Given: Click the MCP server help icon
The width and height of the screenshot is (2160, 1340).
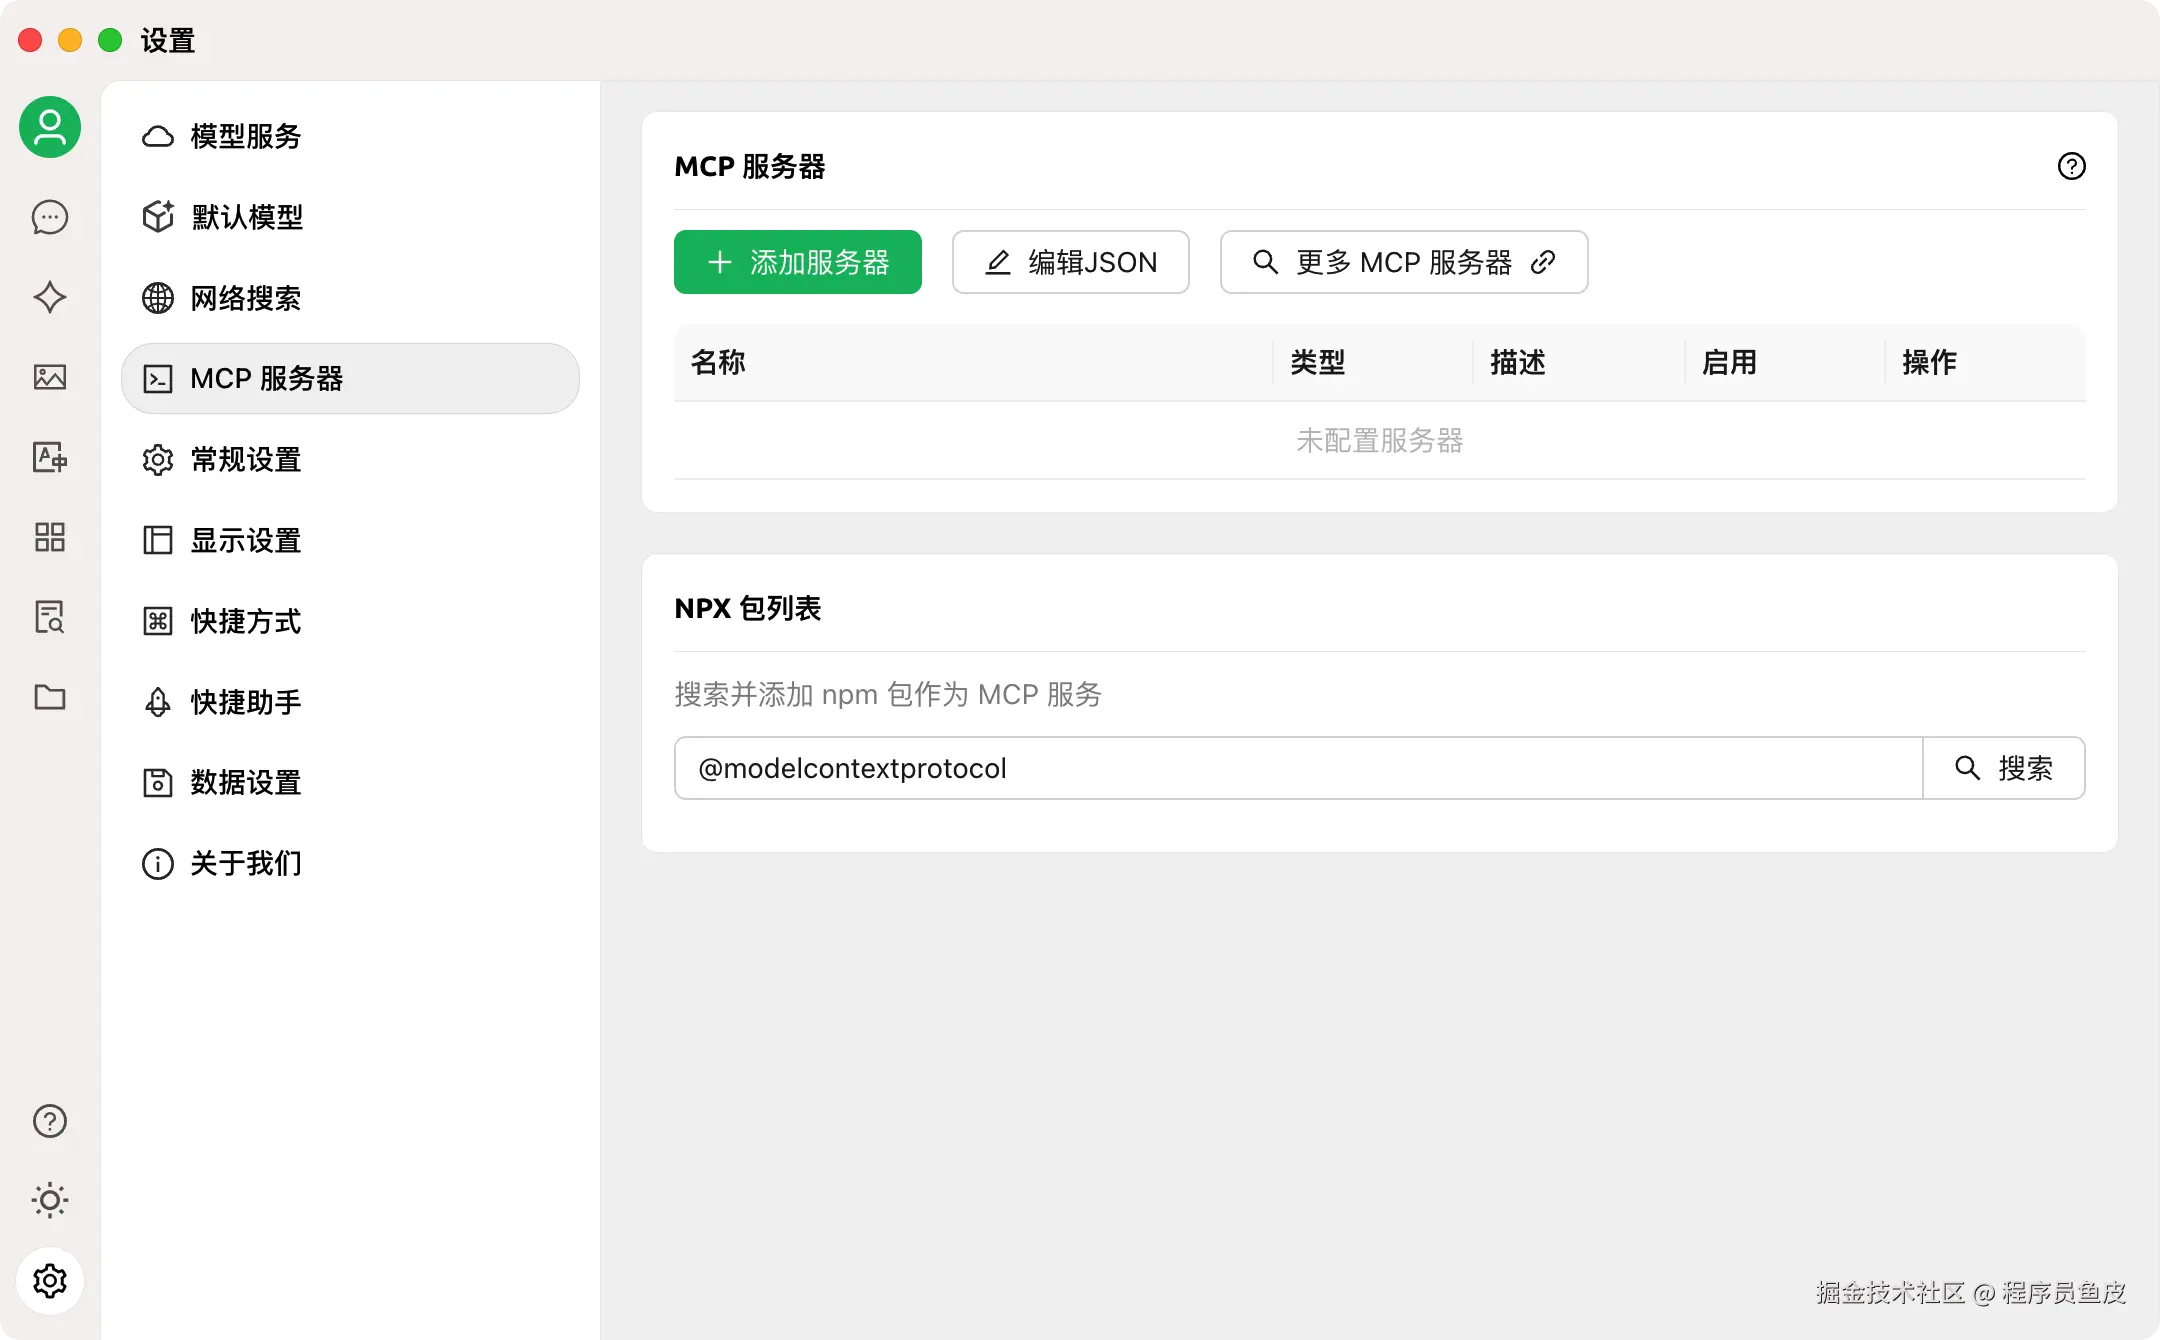Looking at the screenshot, I should (2071, 166).
